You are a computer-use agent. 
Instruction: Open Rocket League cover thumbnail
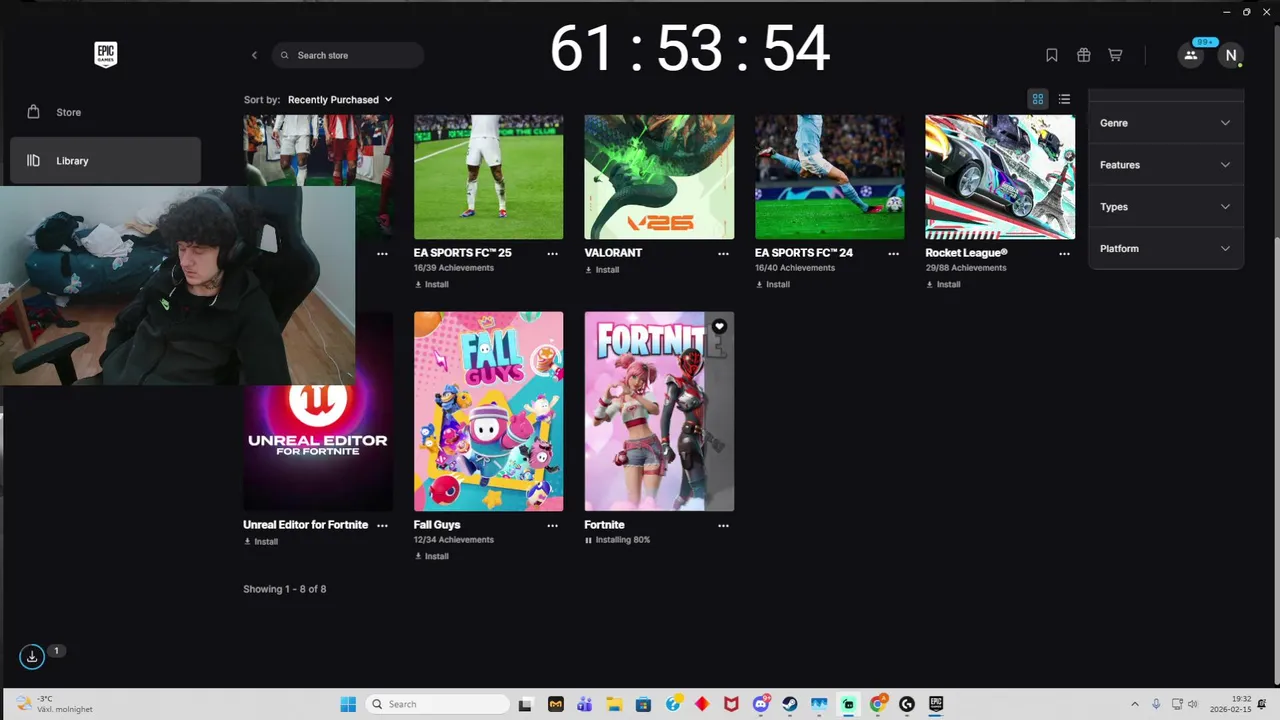[1000, 177]
